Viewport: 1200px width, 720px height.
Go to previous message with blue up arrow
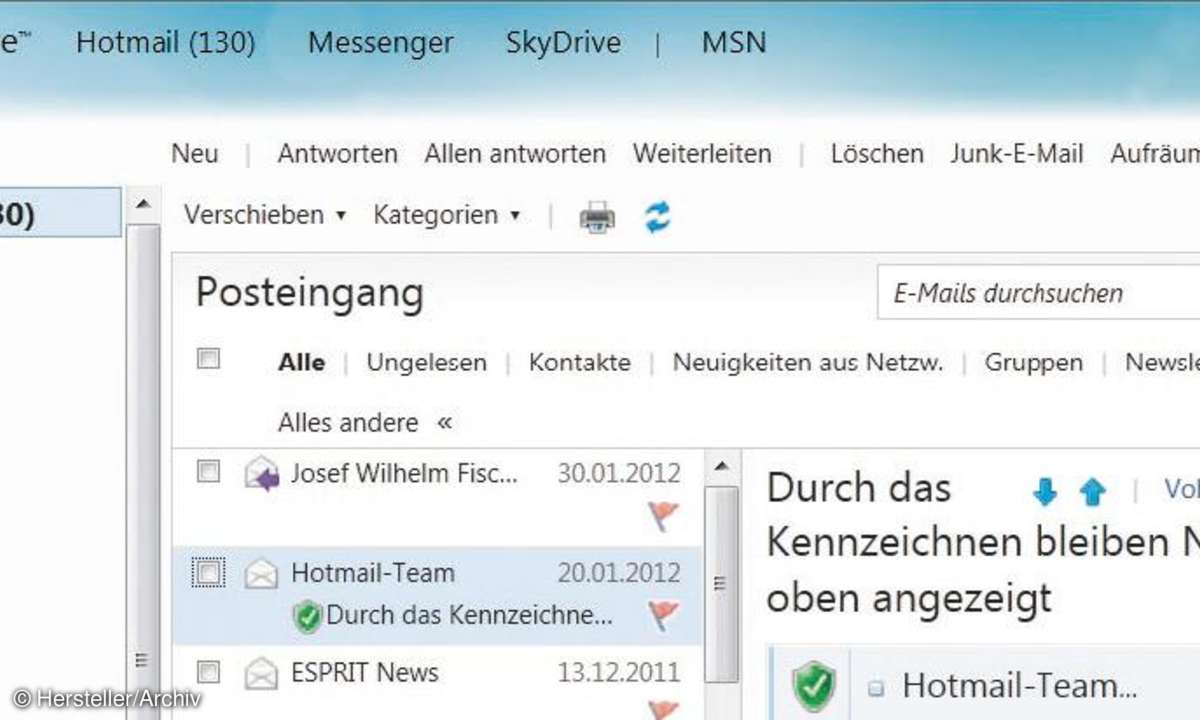tap(1093, 491)
